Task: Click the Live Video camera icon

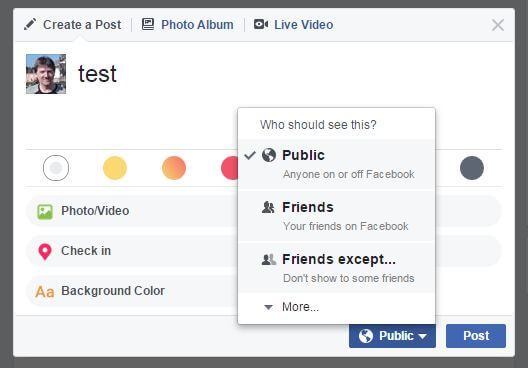Action: click(x=261, y=24)
